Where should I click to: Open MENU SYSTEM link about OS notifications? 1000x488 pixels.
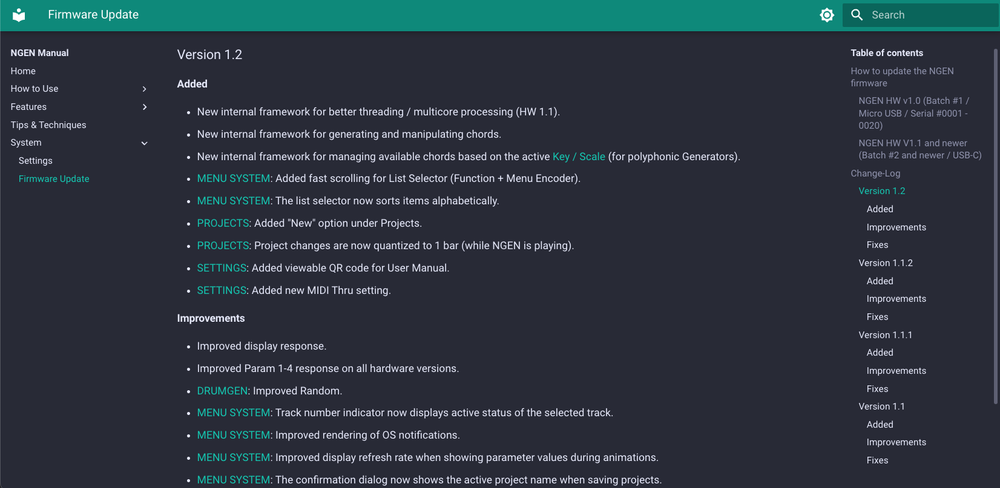[233, 435]
